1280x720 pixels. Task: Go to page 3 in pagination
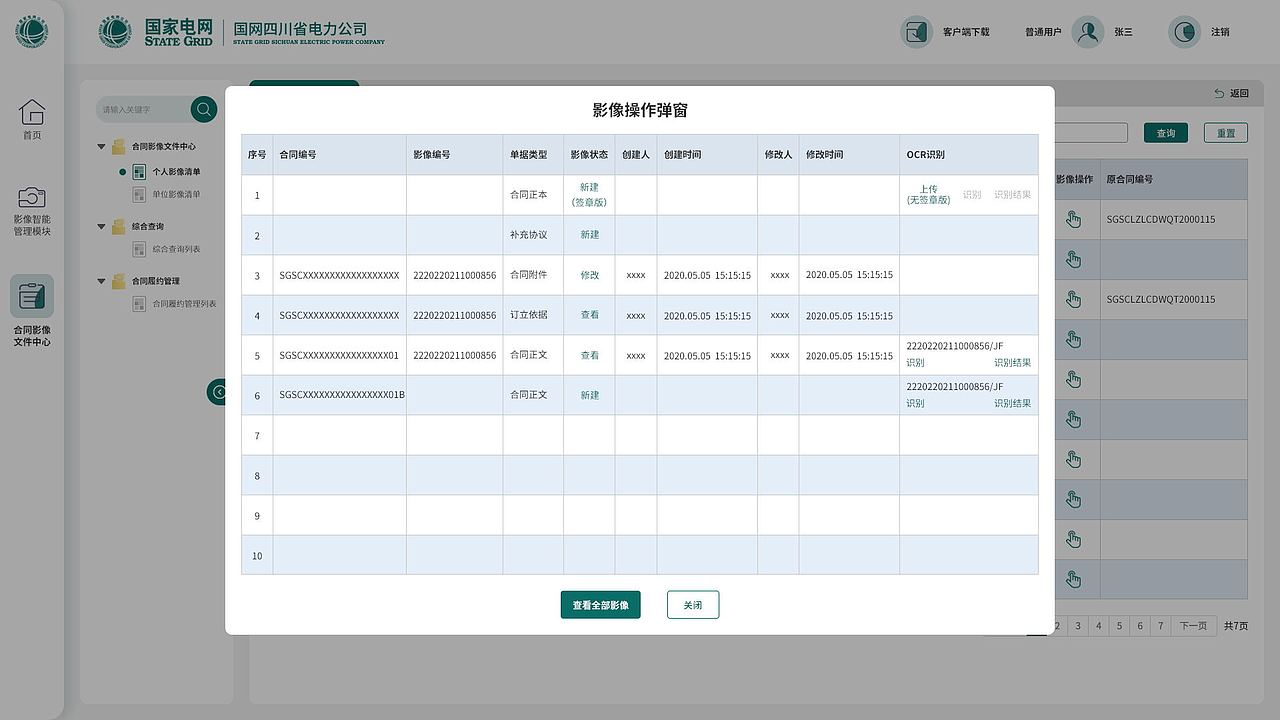pyautogui.click(x=1078, y=626)
